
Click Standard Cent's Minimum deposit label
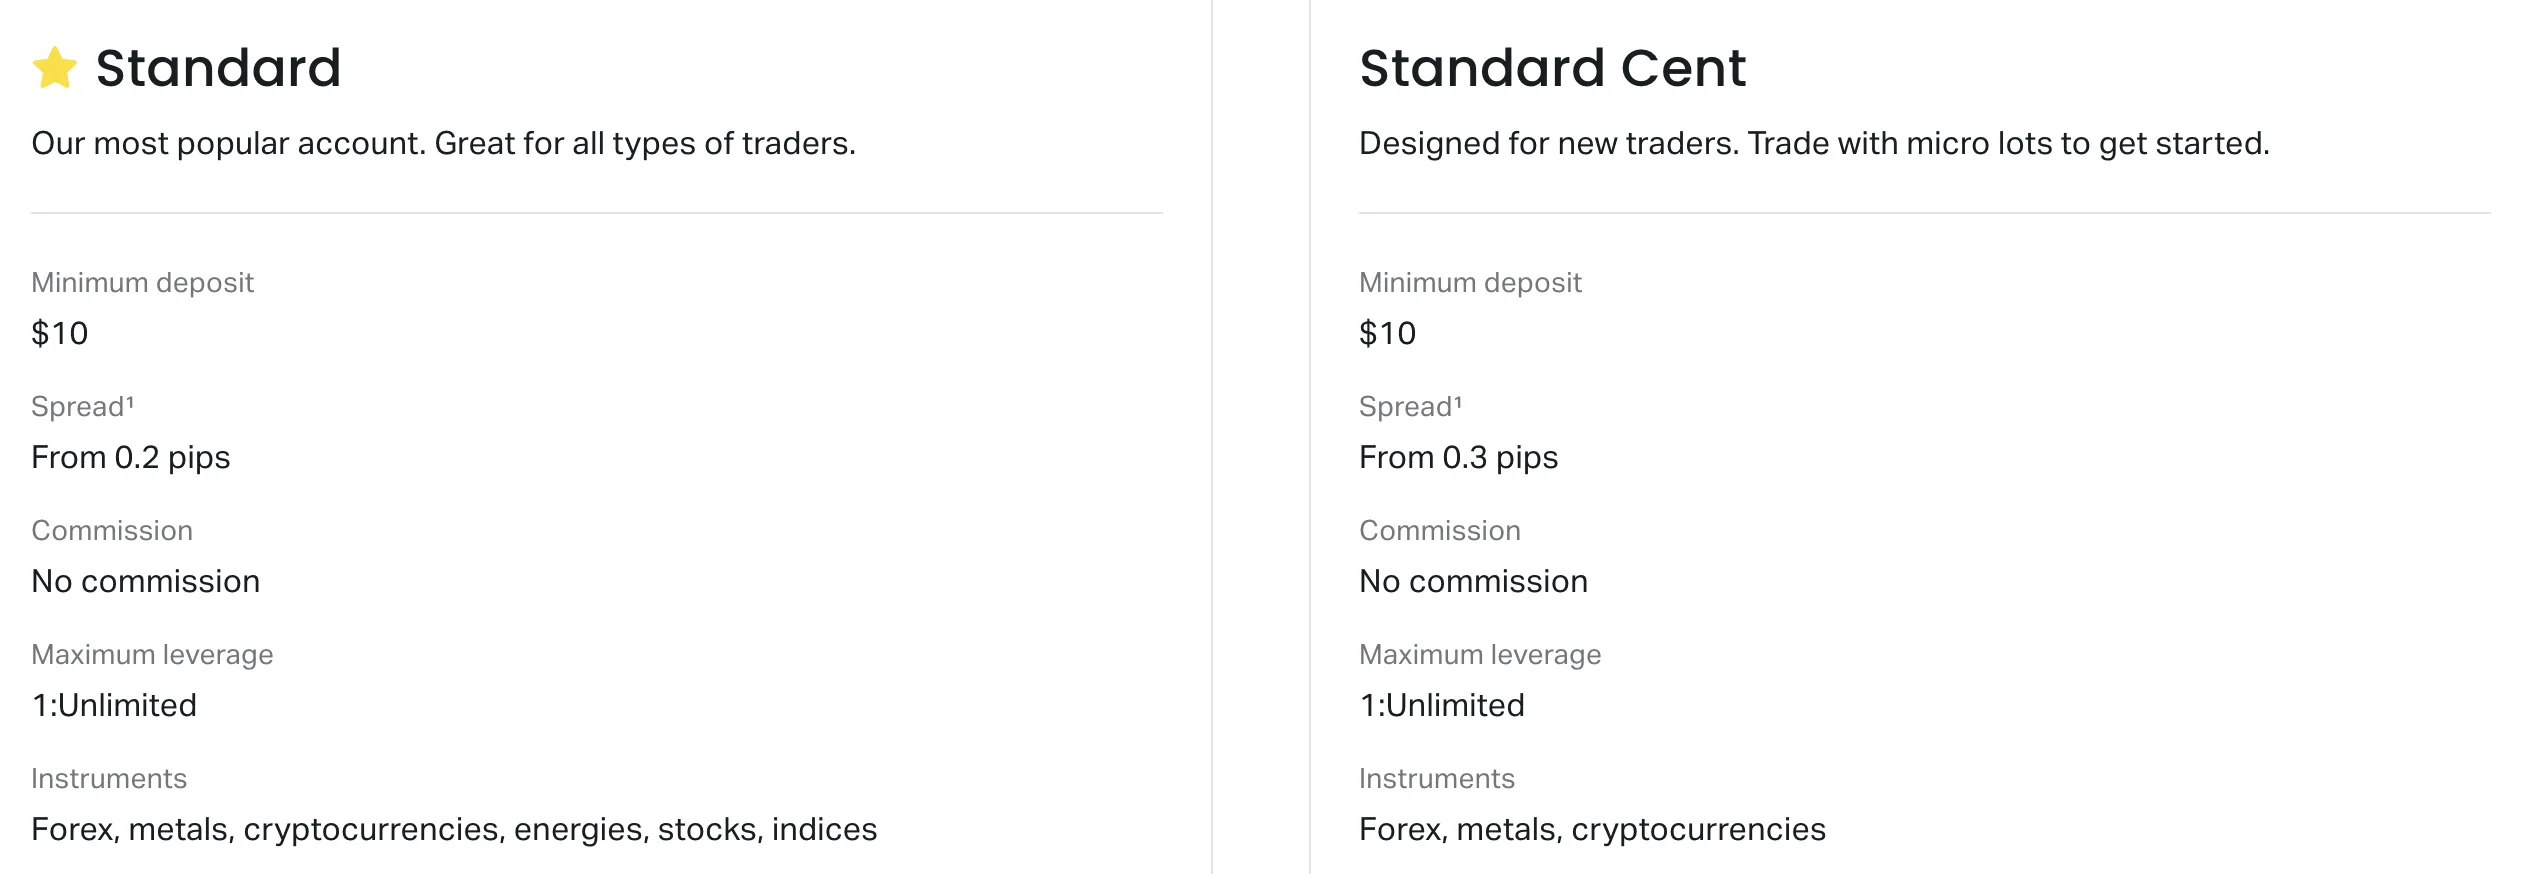coord(1470,282)
